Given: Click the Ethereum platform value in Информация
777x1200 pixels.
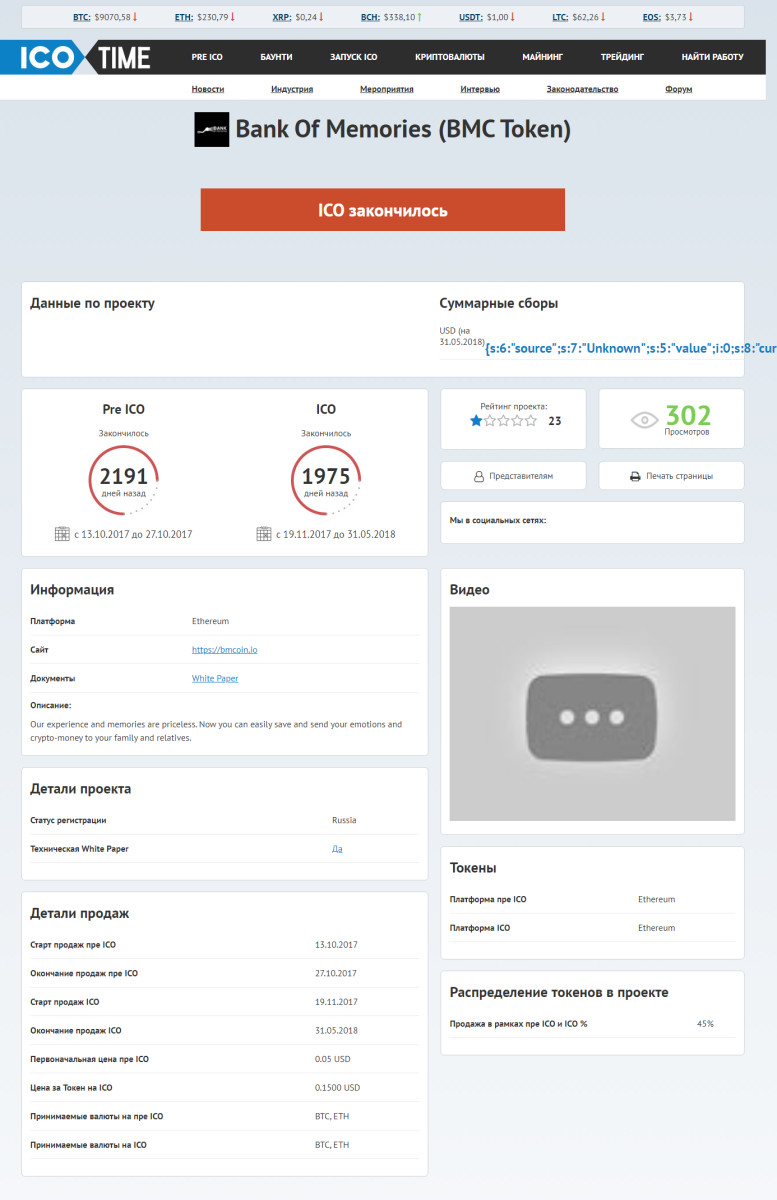Looking at the screenshot, I should [x=210, y=621].
